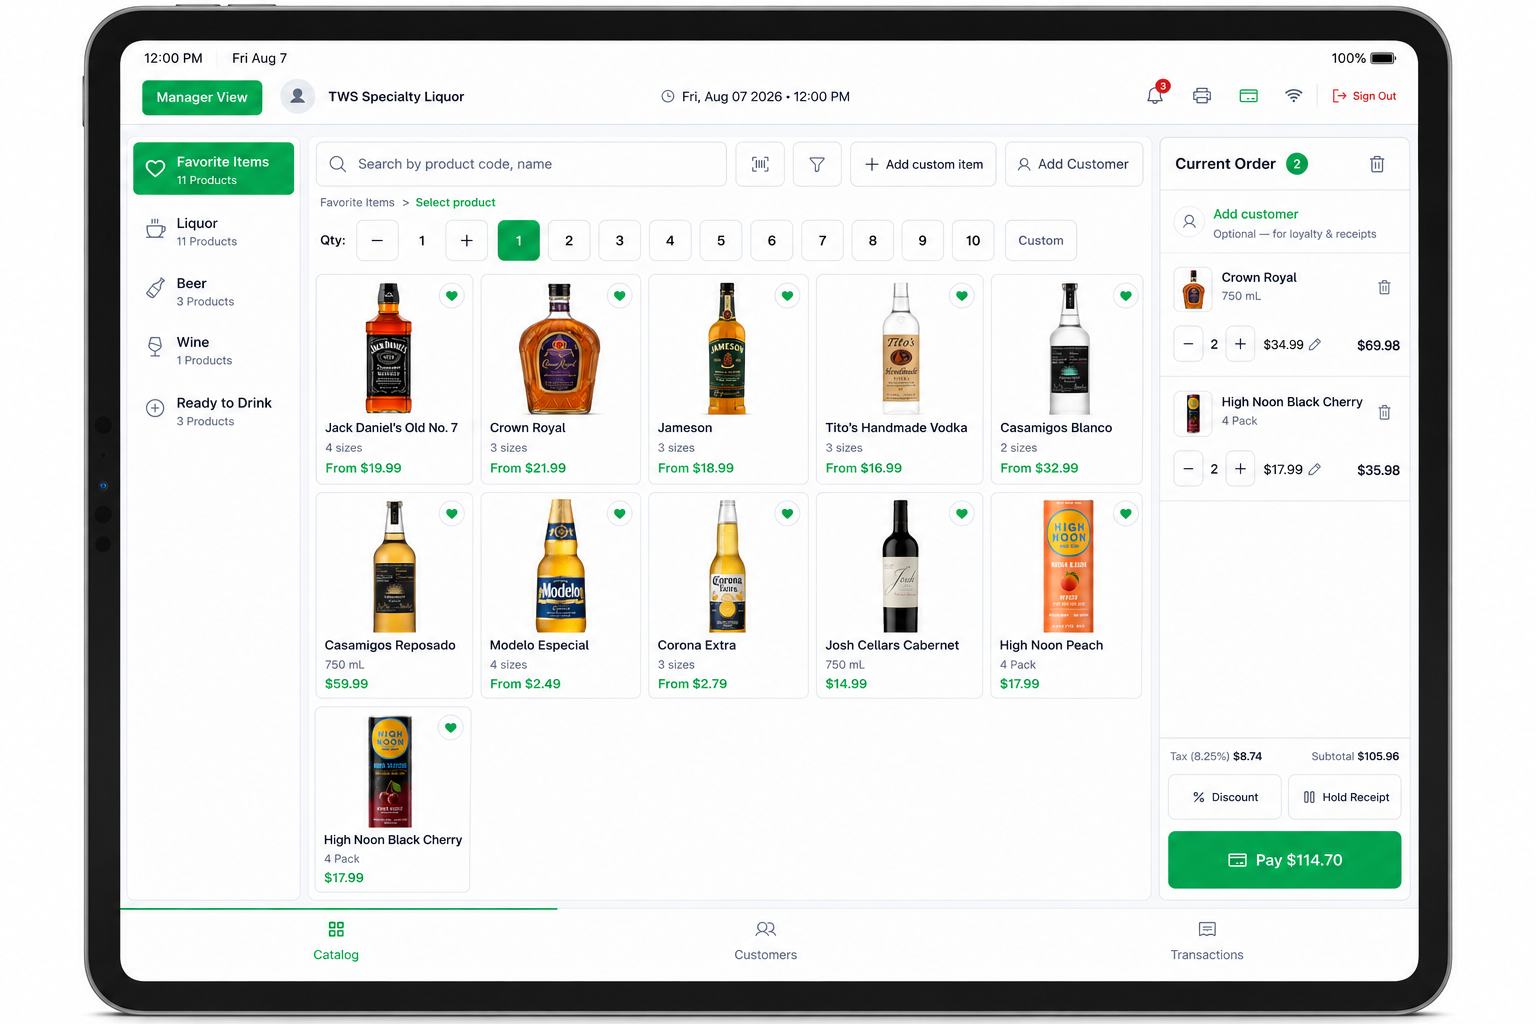
Task: Click the Manager View button
Action: pos(202,97)
